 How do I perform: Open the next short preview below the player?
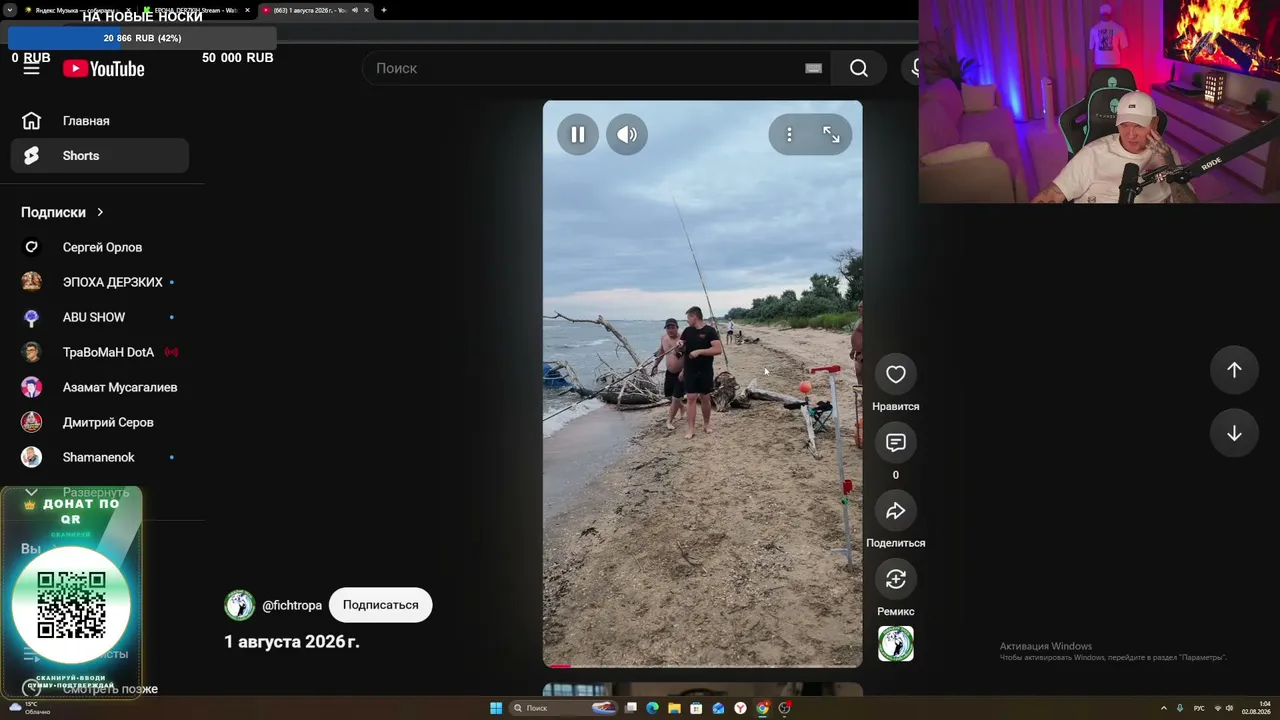coord(702,689)
